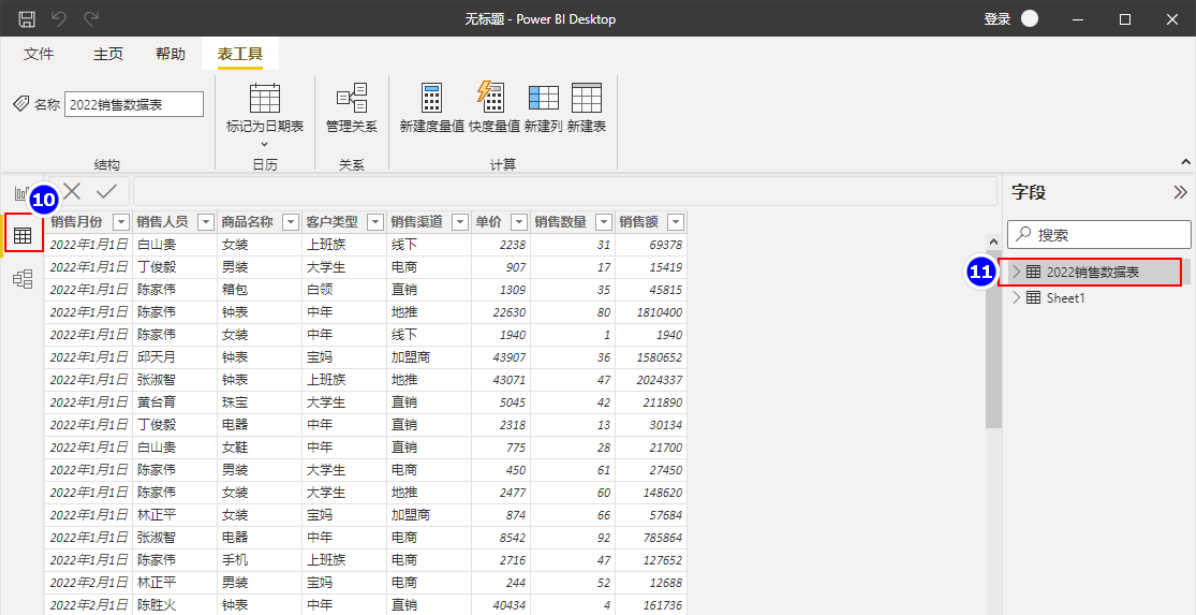The image size is (1196, 615).
Task: Click cell with value 69378
Action: pyautogui.click(x=651, y=245)
